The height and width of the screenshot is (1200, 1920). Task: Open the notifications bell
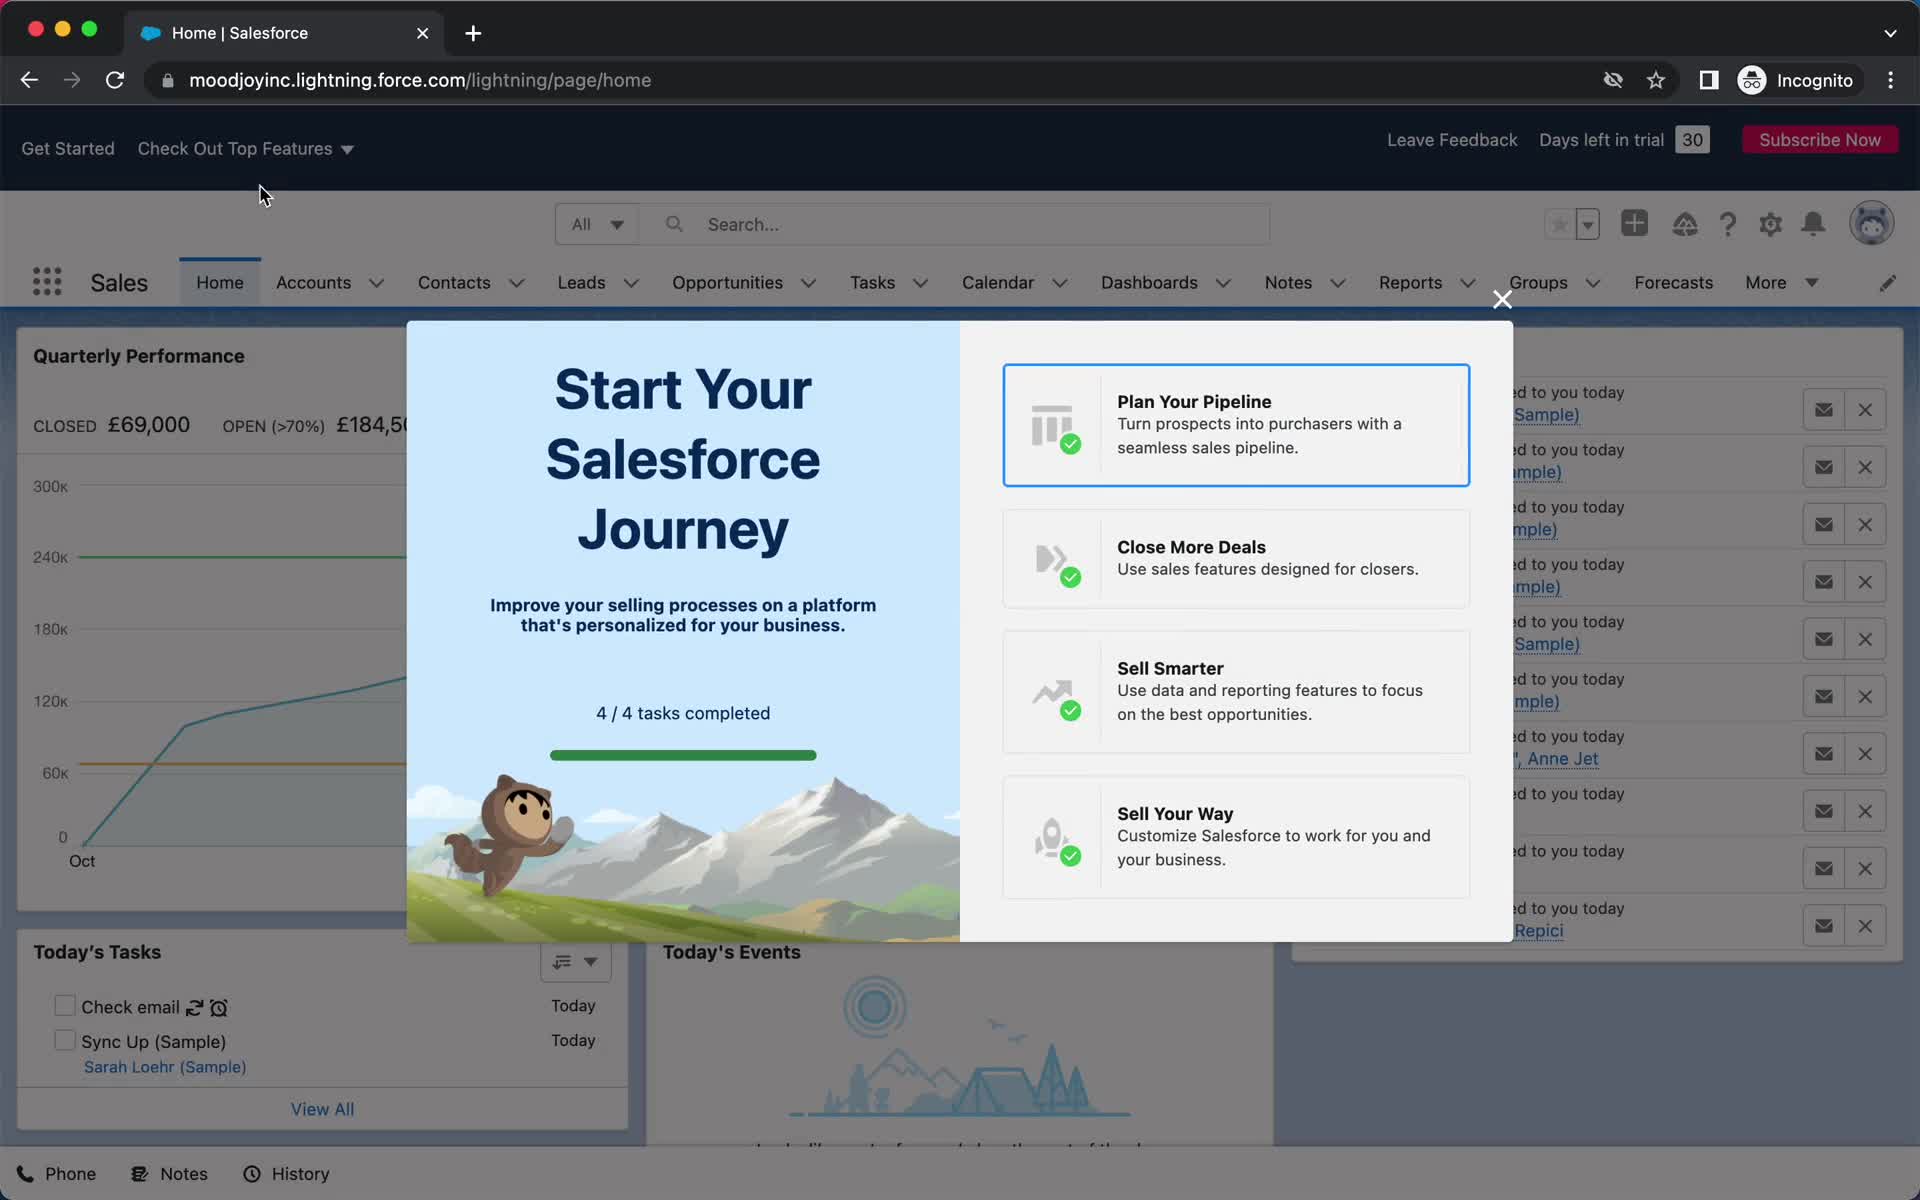[1813, 224]
